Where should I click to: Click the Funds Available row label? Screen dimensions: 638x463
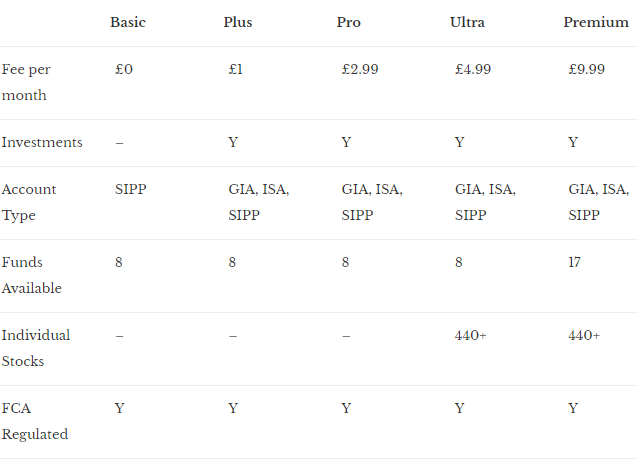click(32, 275)
